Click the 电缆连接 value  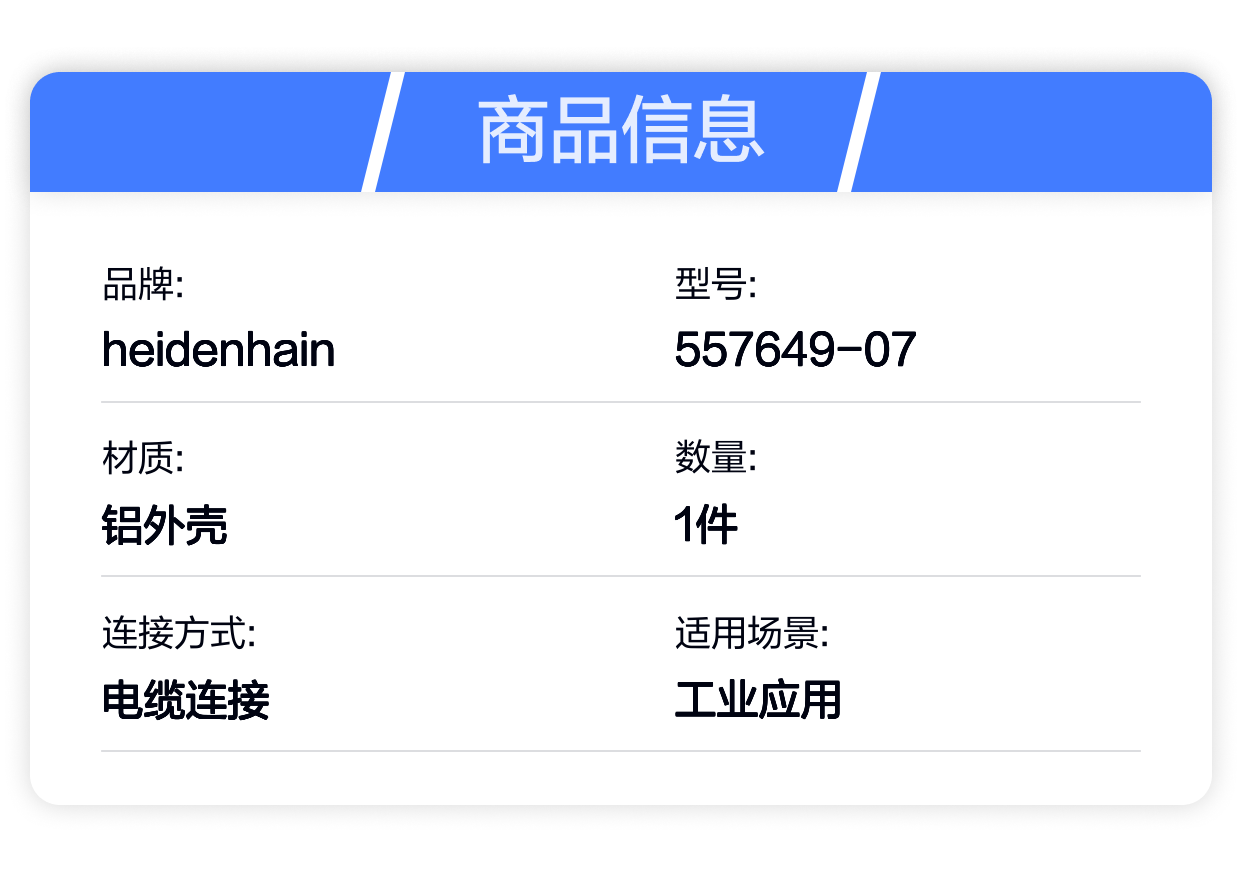[186, 700]
